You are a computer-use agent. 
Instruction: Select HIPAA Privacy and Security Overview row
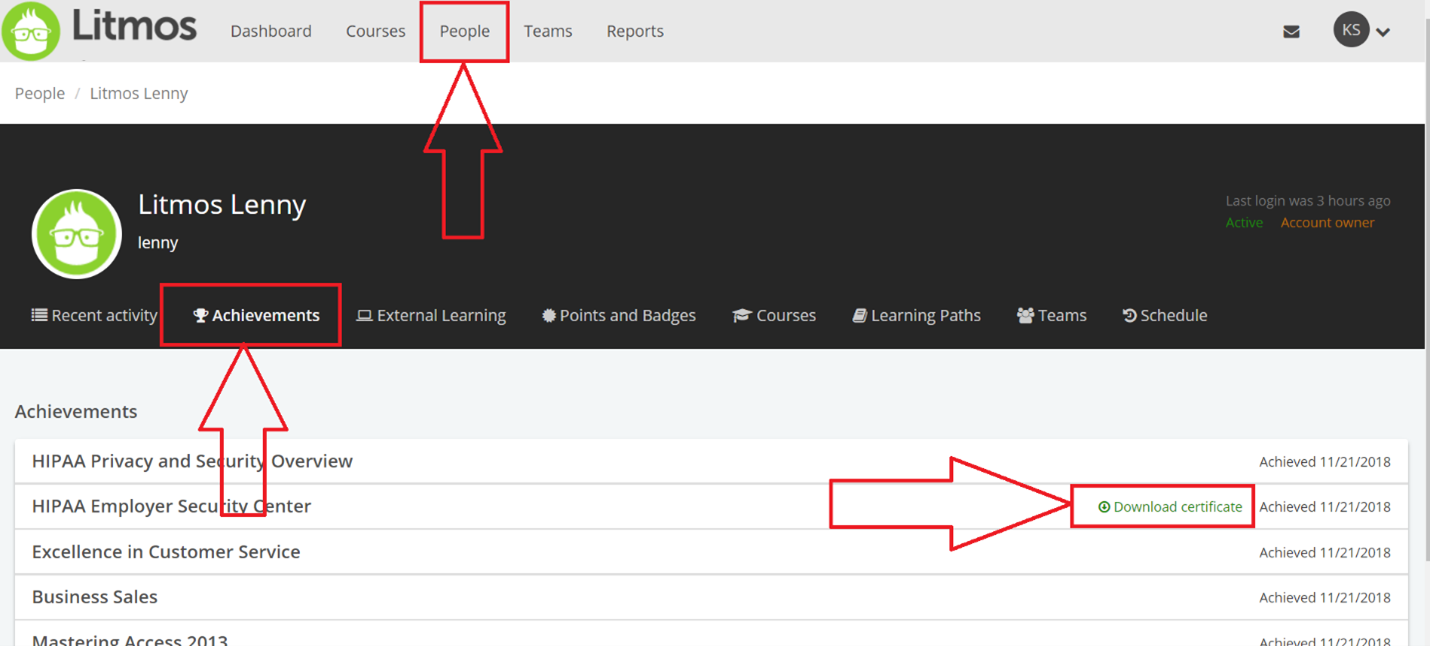click(x=711, y=461)
